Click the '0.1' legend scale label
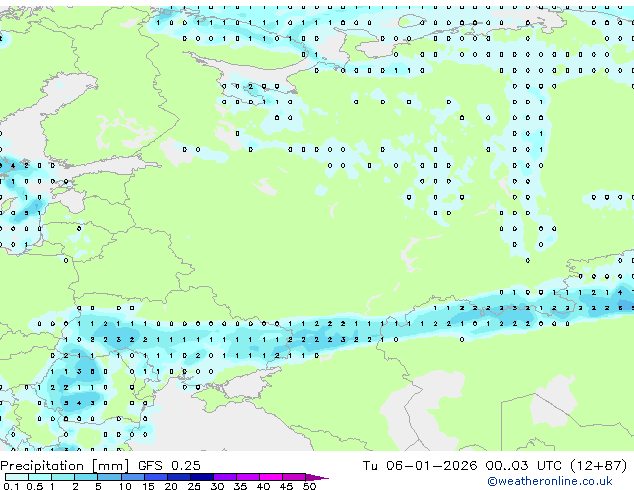This screenshot has width=634, height=490. (11, 486)
